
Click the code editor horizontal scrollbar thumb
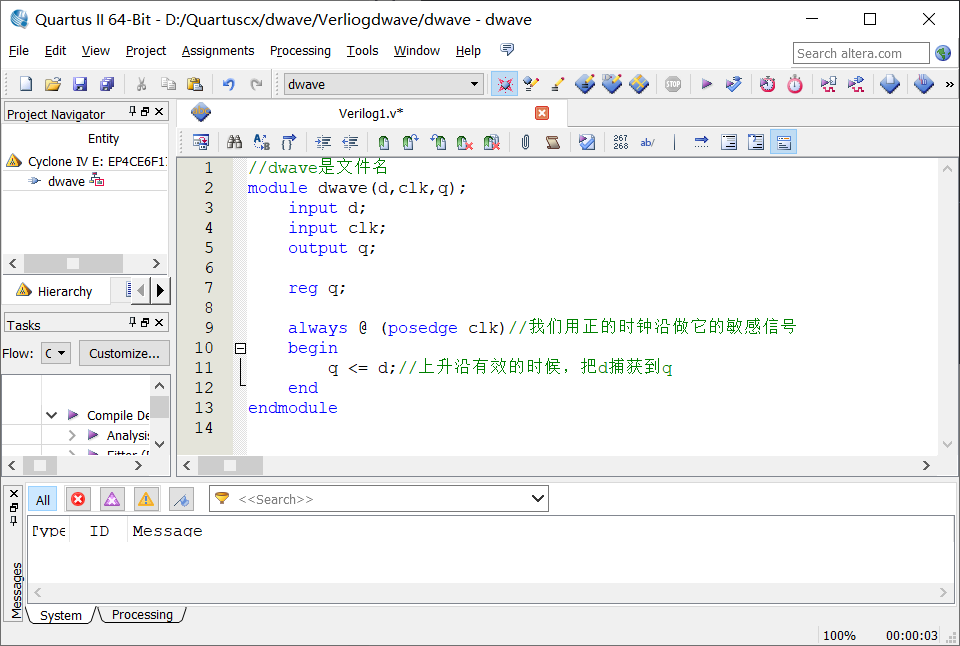(230, 465)
